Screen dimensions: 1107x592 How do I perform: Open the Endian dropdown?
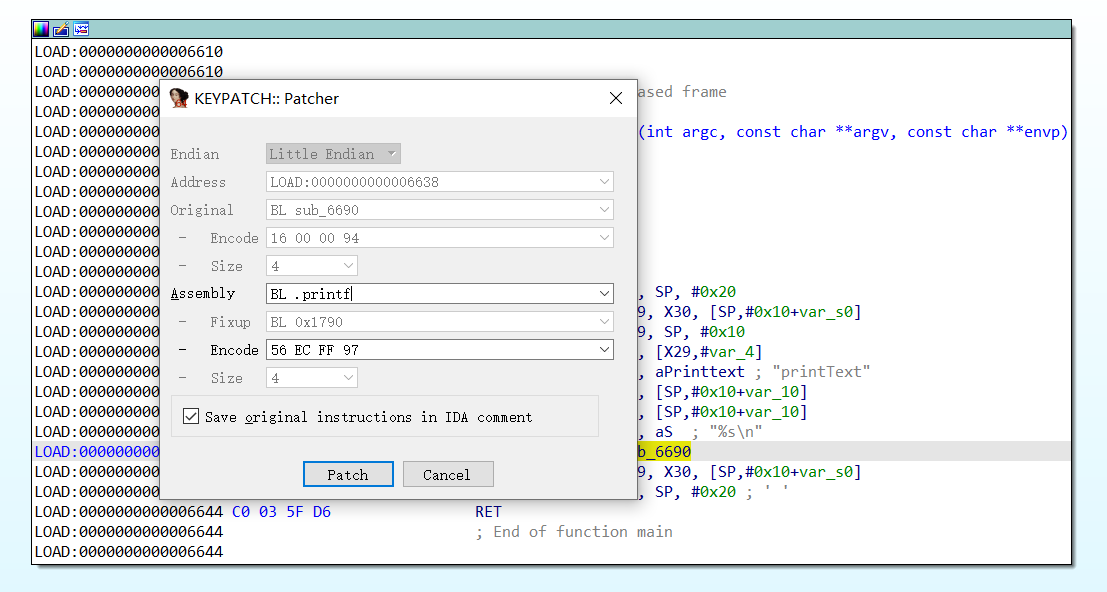point(392,154)
